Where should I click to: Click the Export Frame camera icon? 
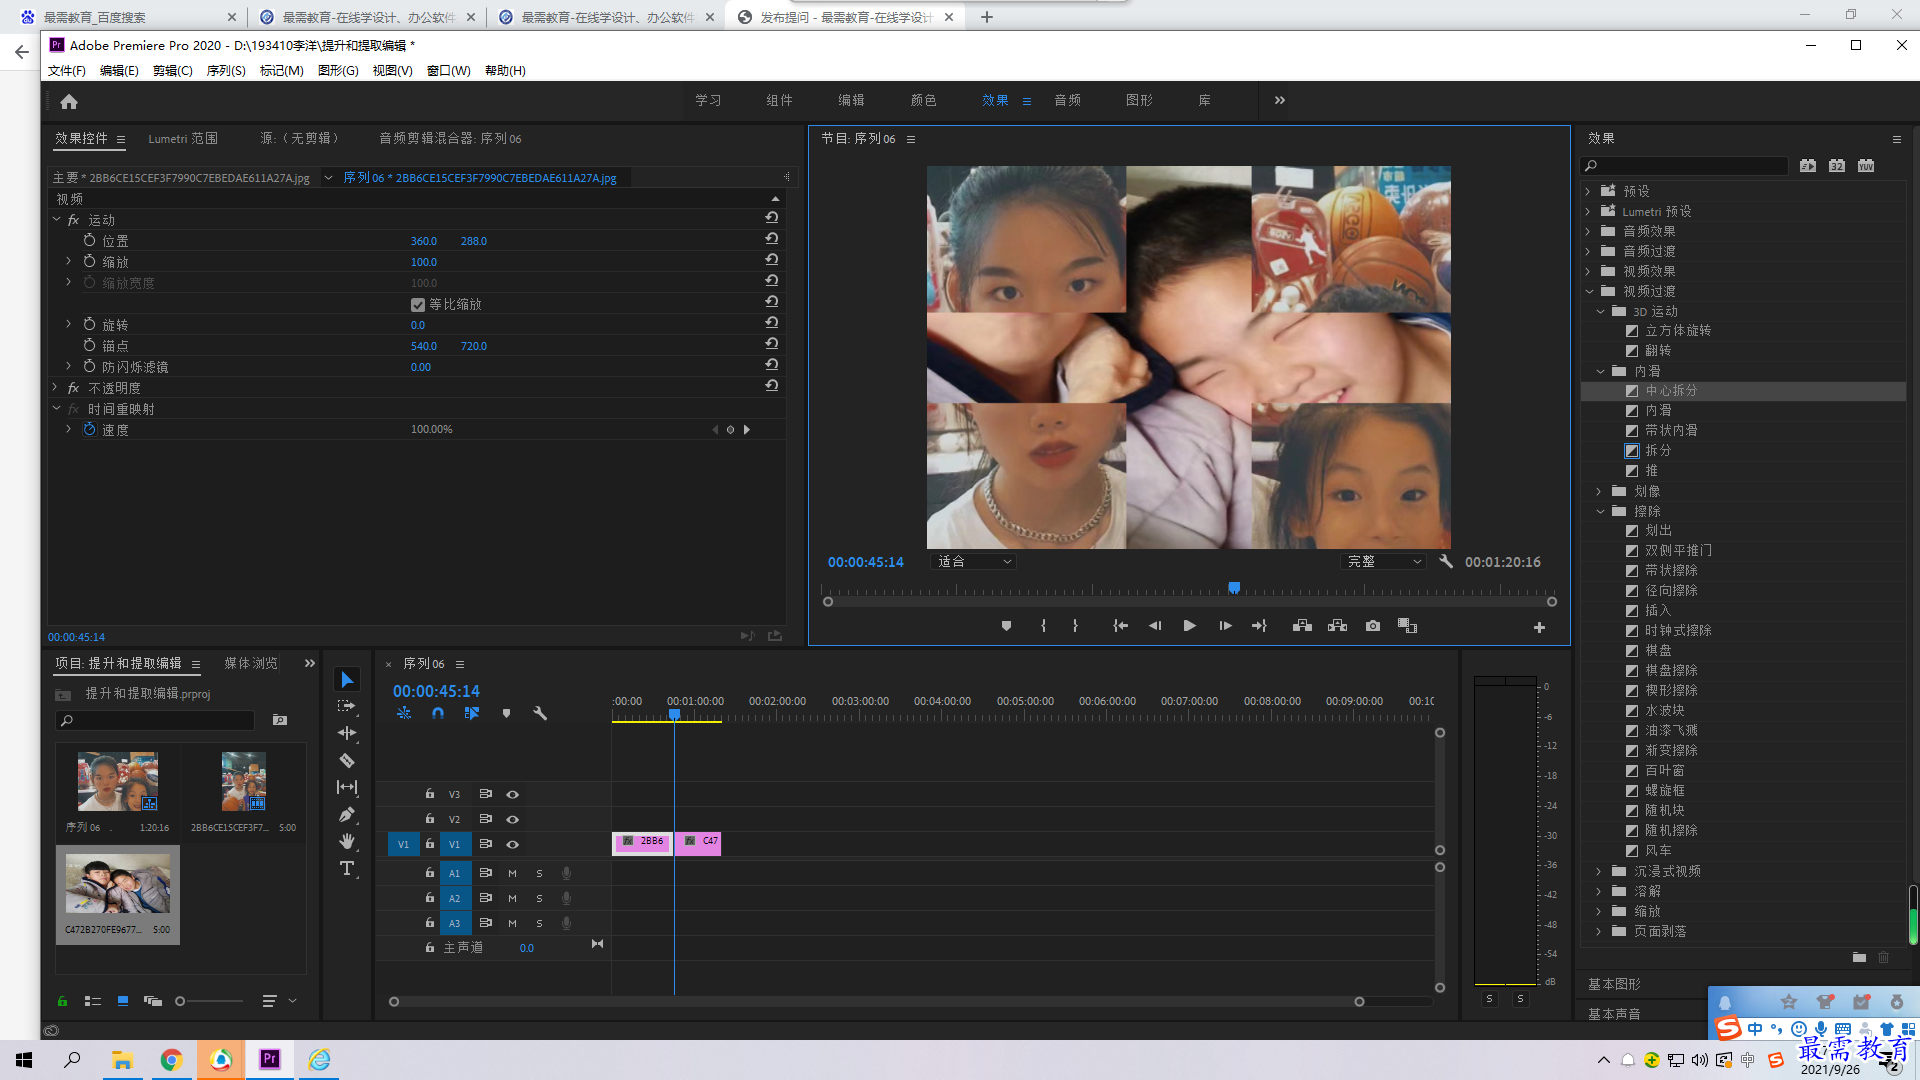coord(1373,626)
